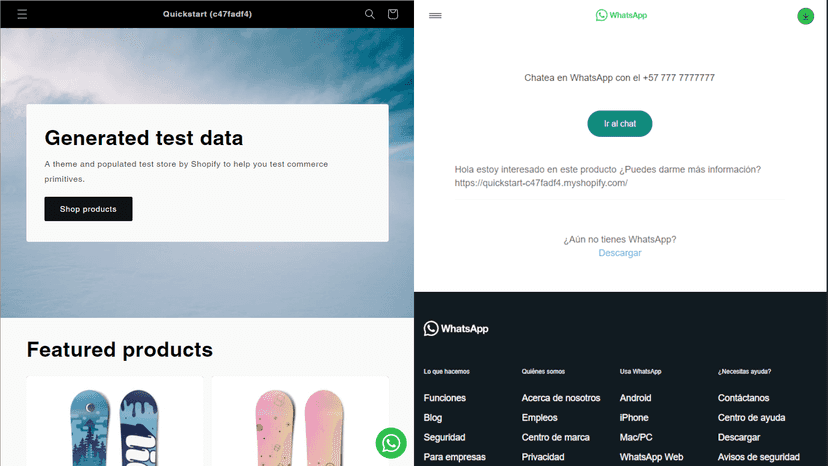This screenshot has width=828, height=466.
Task: Click Ir al chat button
Action: tap(619, 124)
